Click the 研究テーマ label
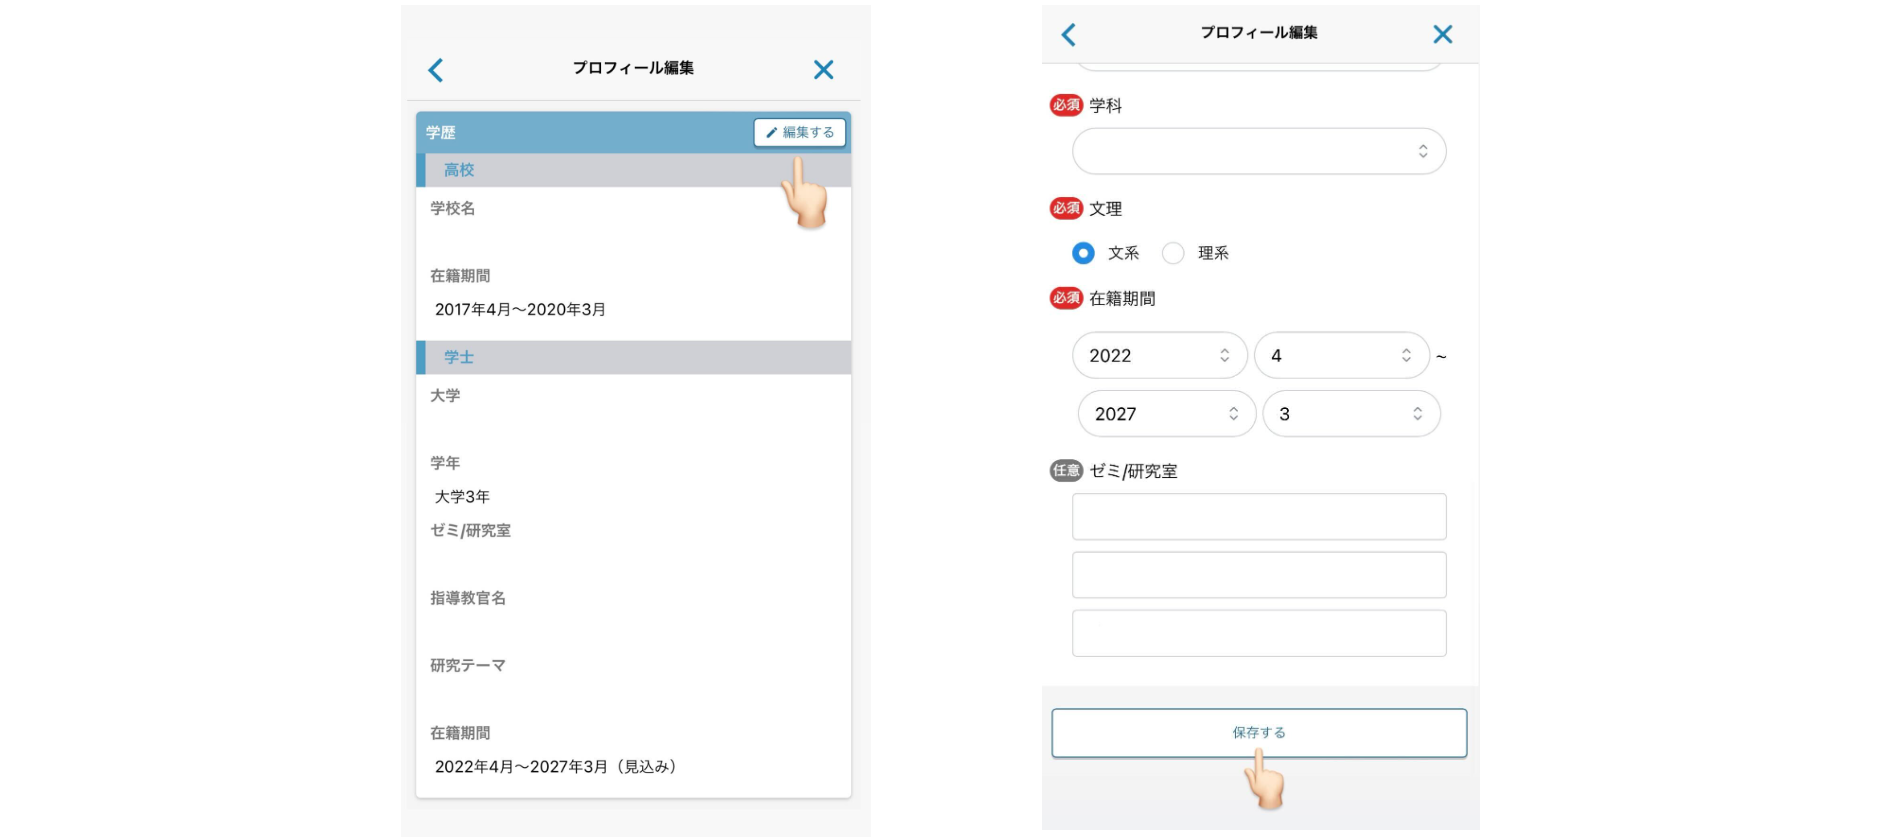This screenshot has height=837, width=1896. [x=468, y=665]
